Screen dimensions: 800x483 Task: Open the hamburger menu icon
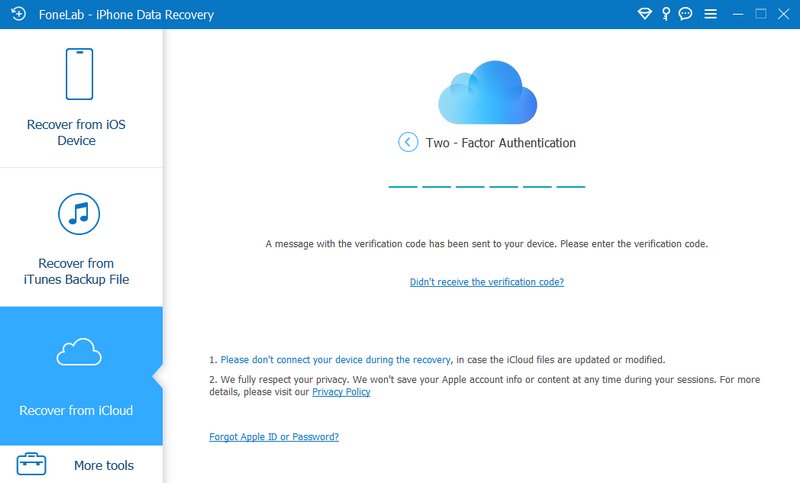click(710, 14)
